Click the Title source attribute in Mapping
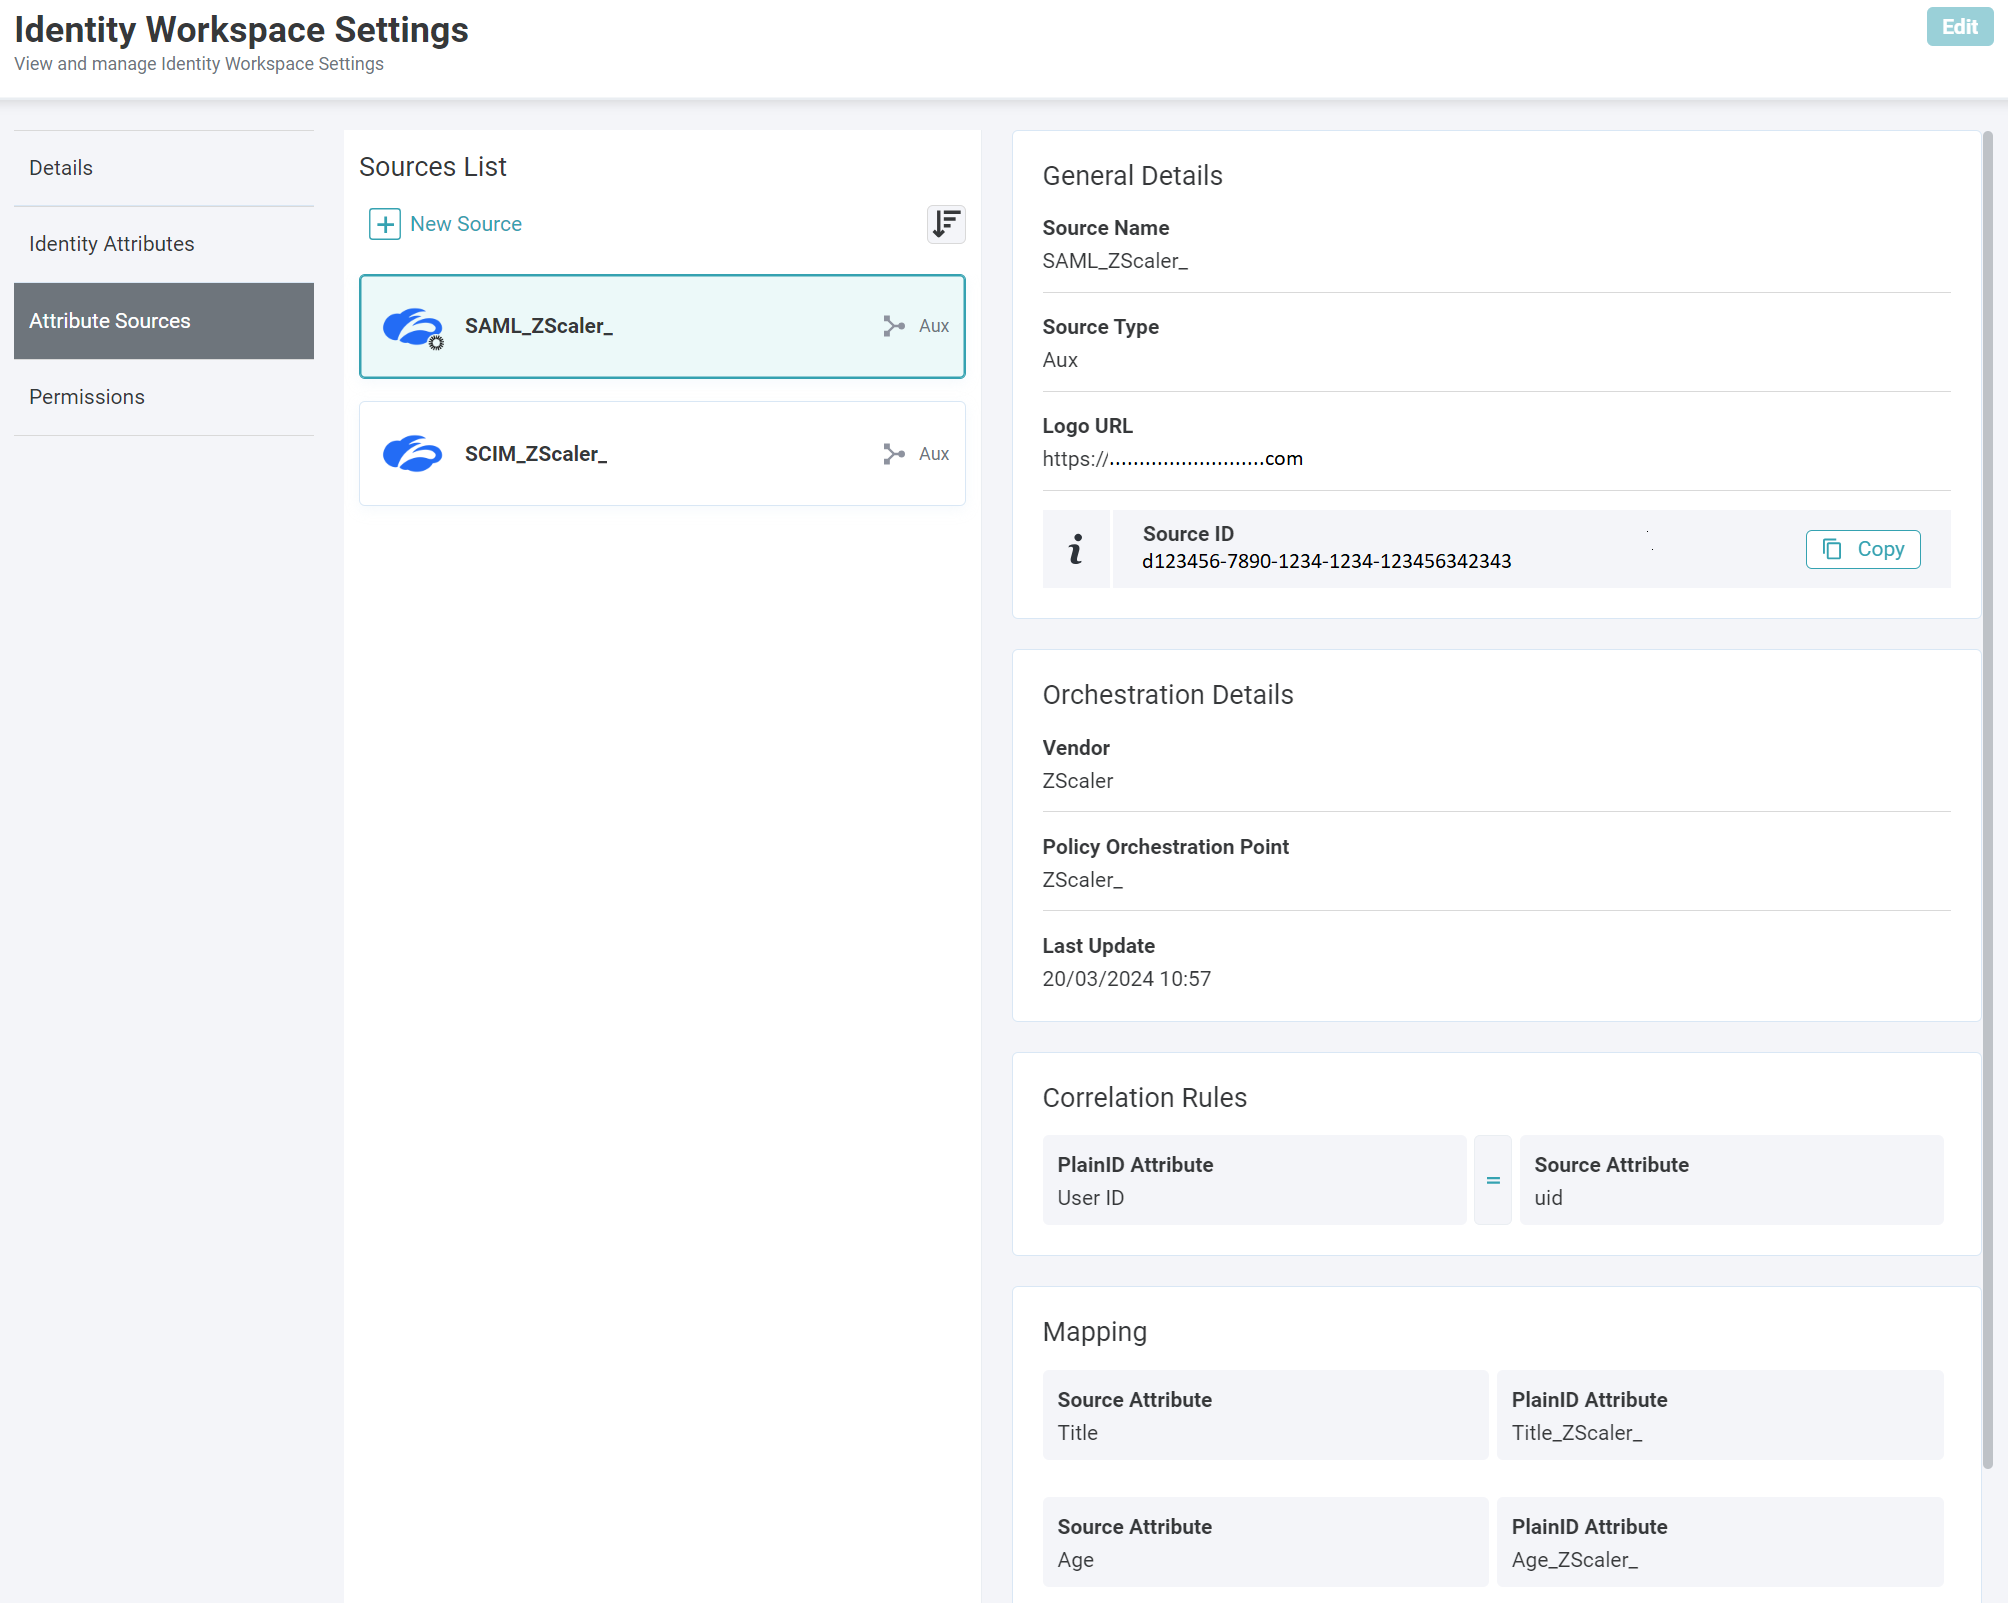The height and width of the screenshot is (1603, 2008). [1078, 1433]
